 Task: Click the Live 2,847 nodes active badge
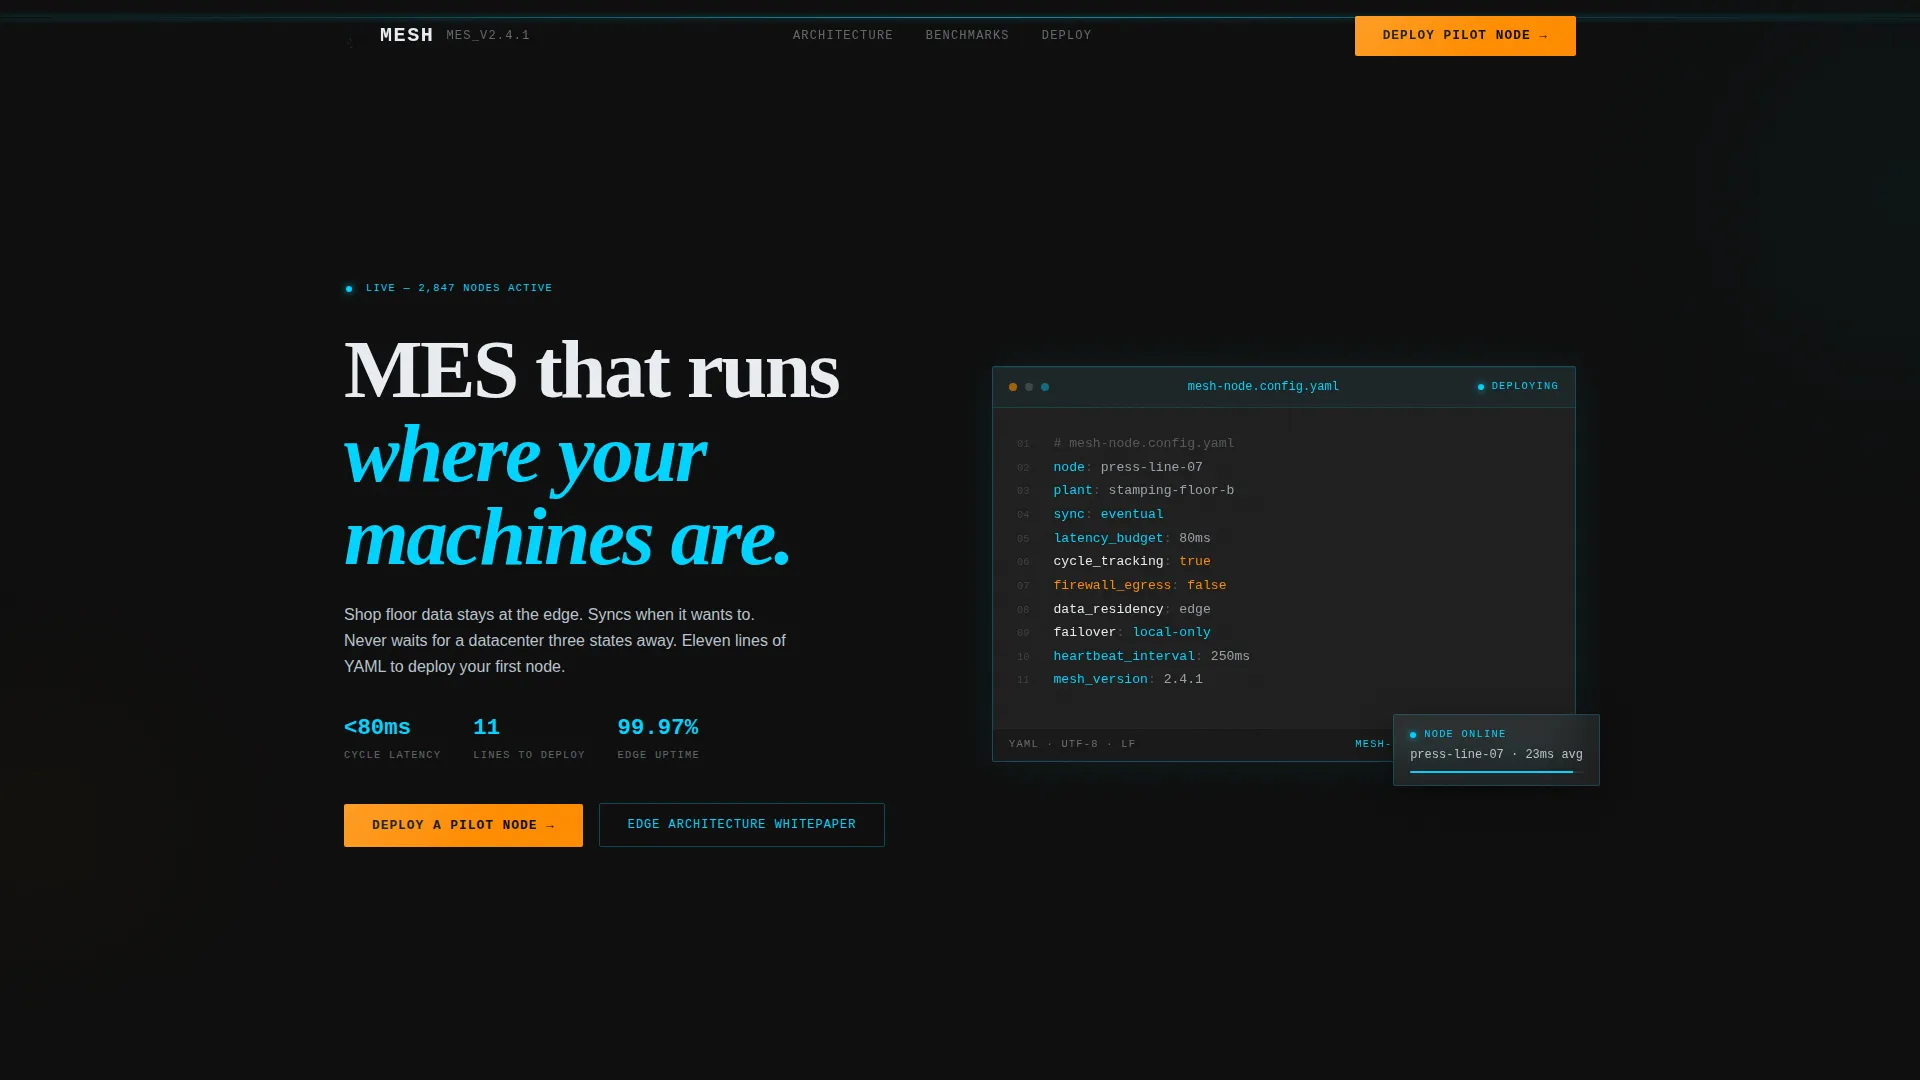(448, 288)
